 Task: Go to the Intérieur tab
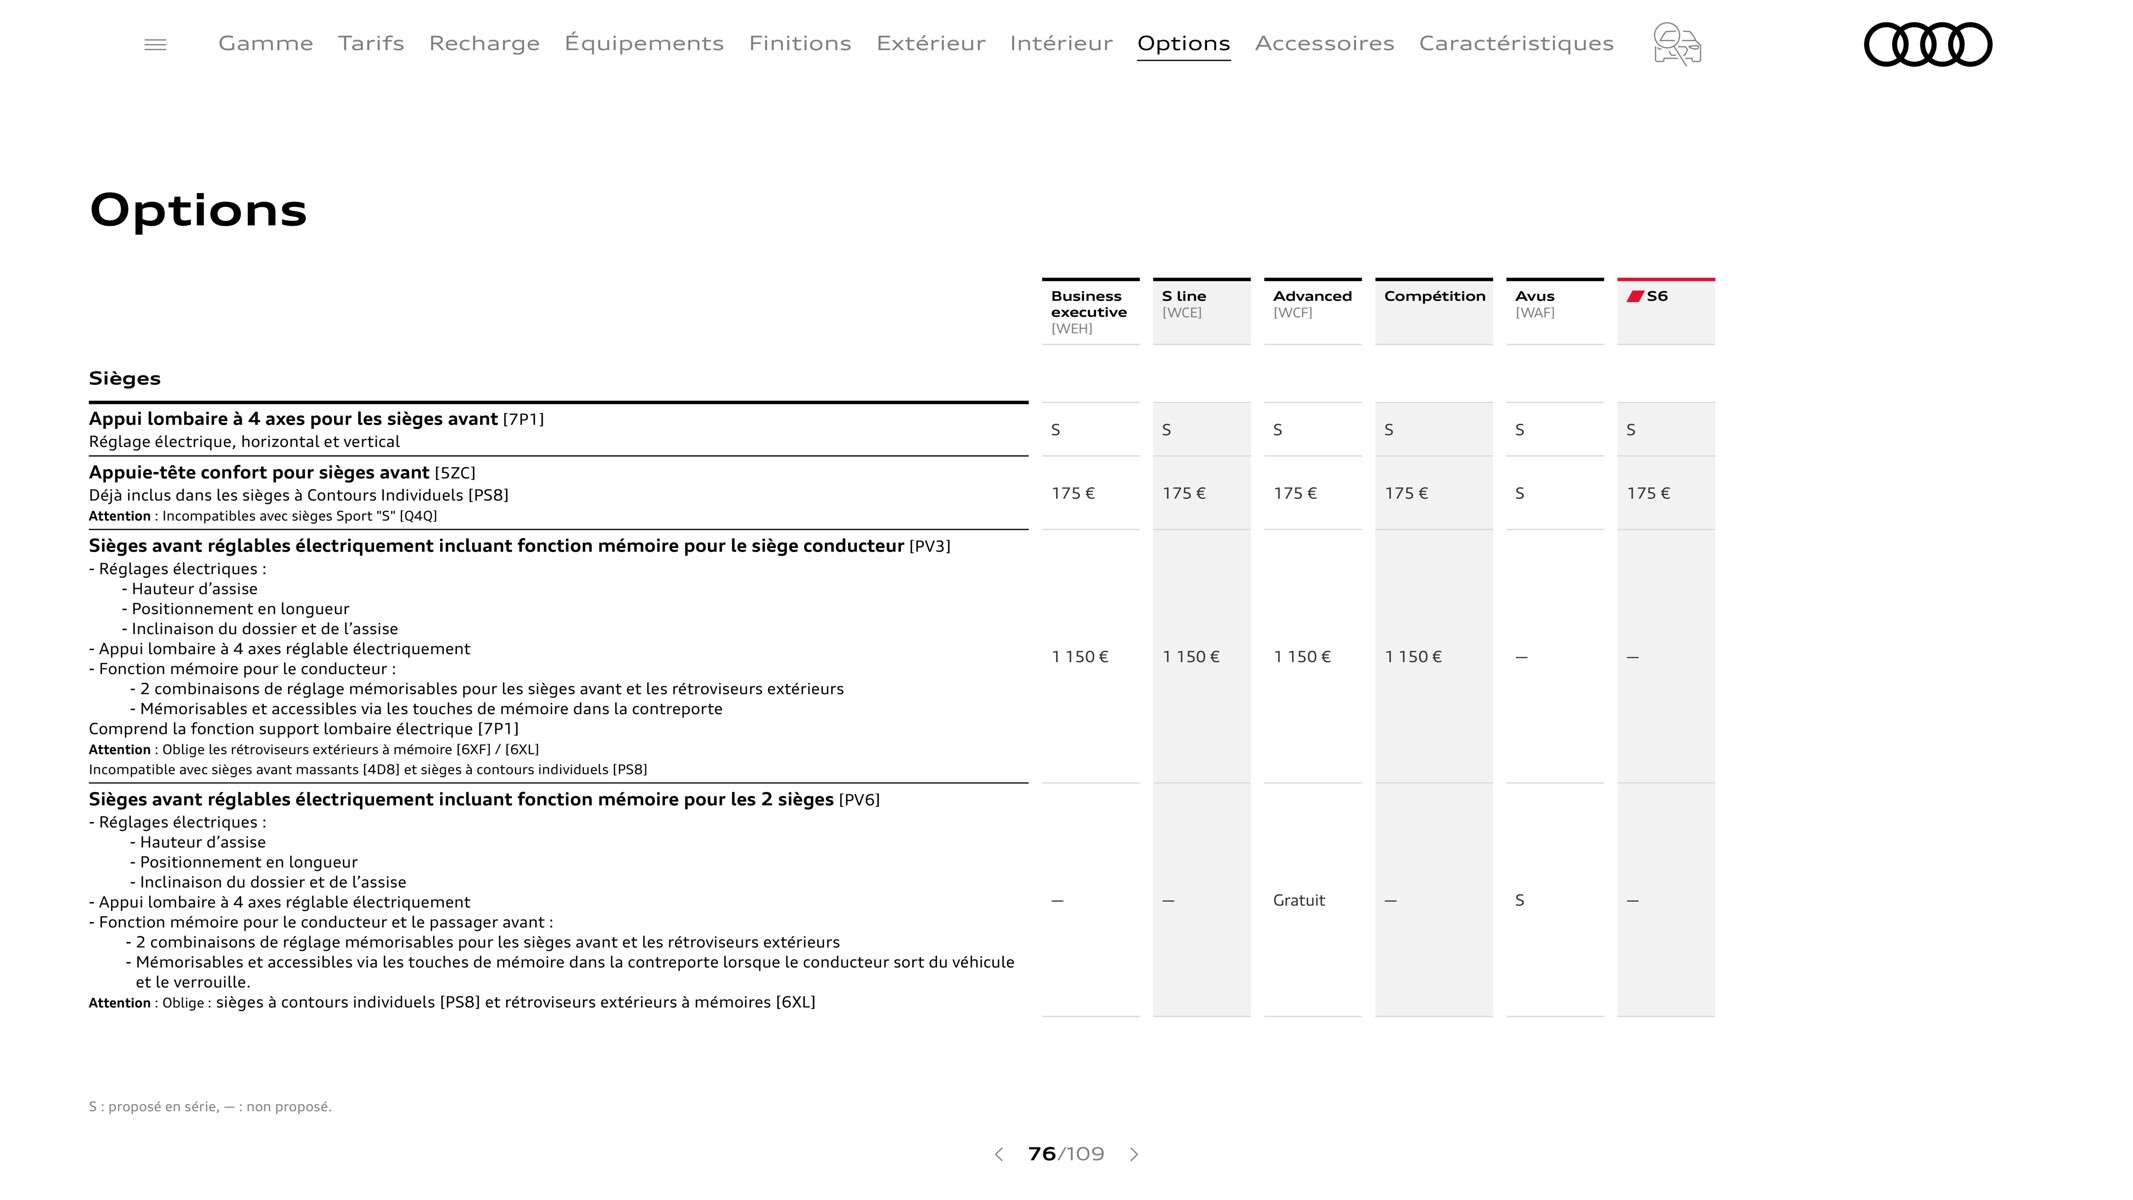click(x=1061, y=43)
